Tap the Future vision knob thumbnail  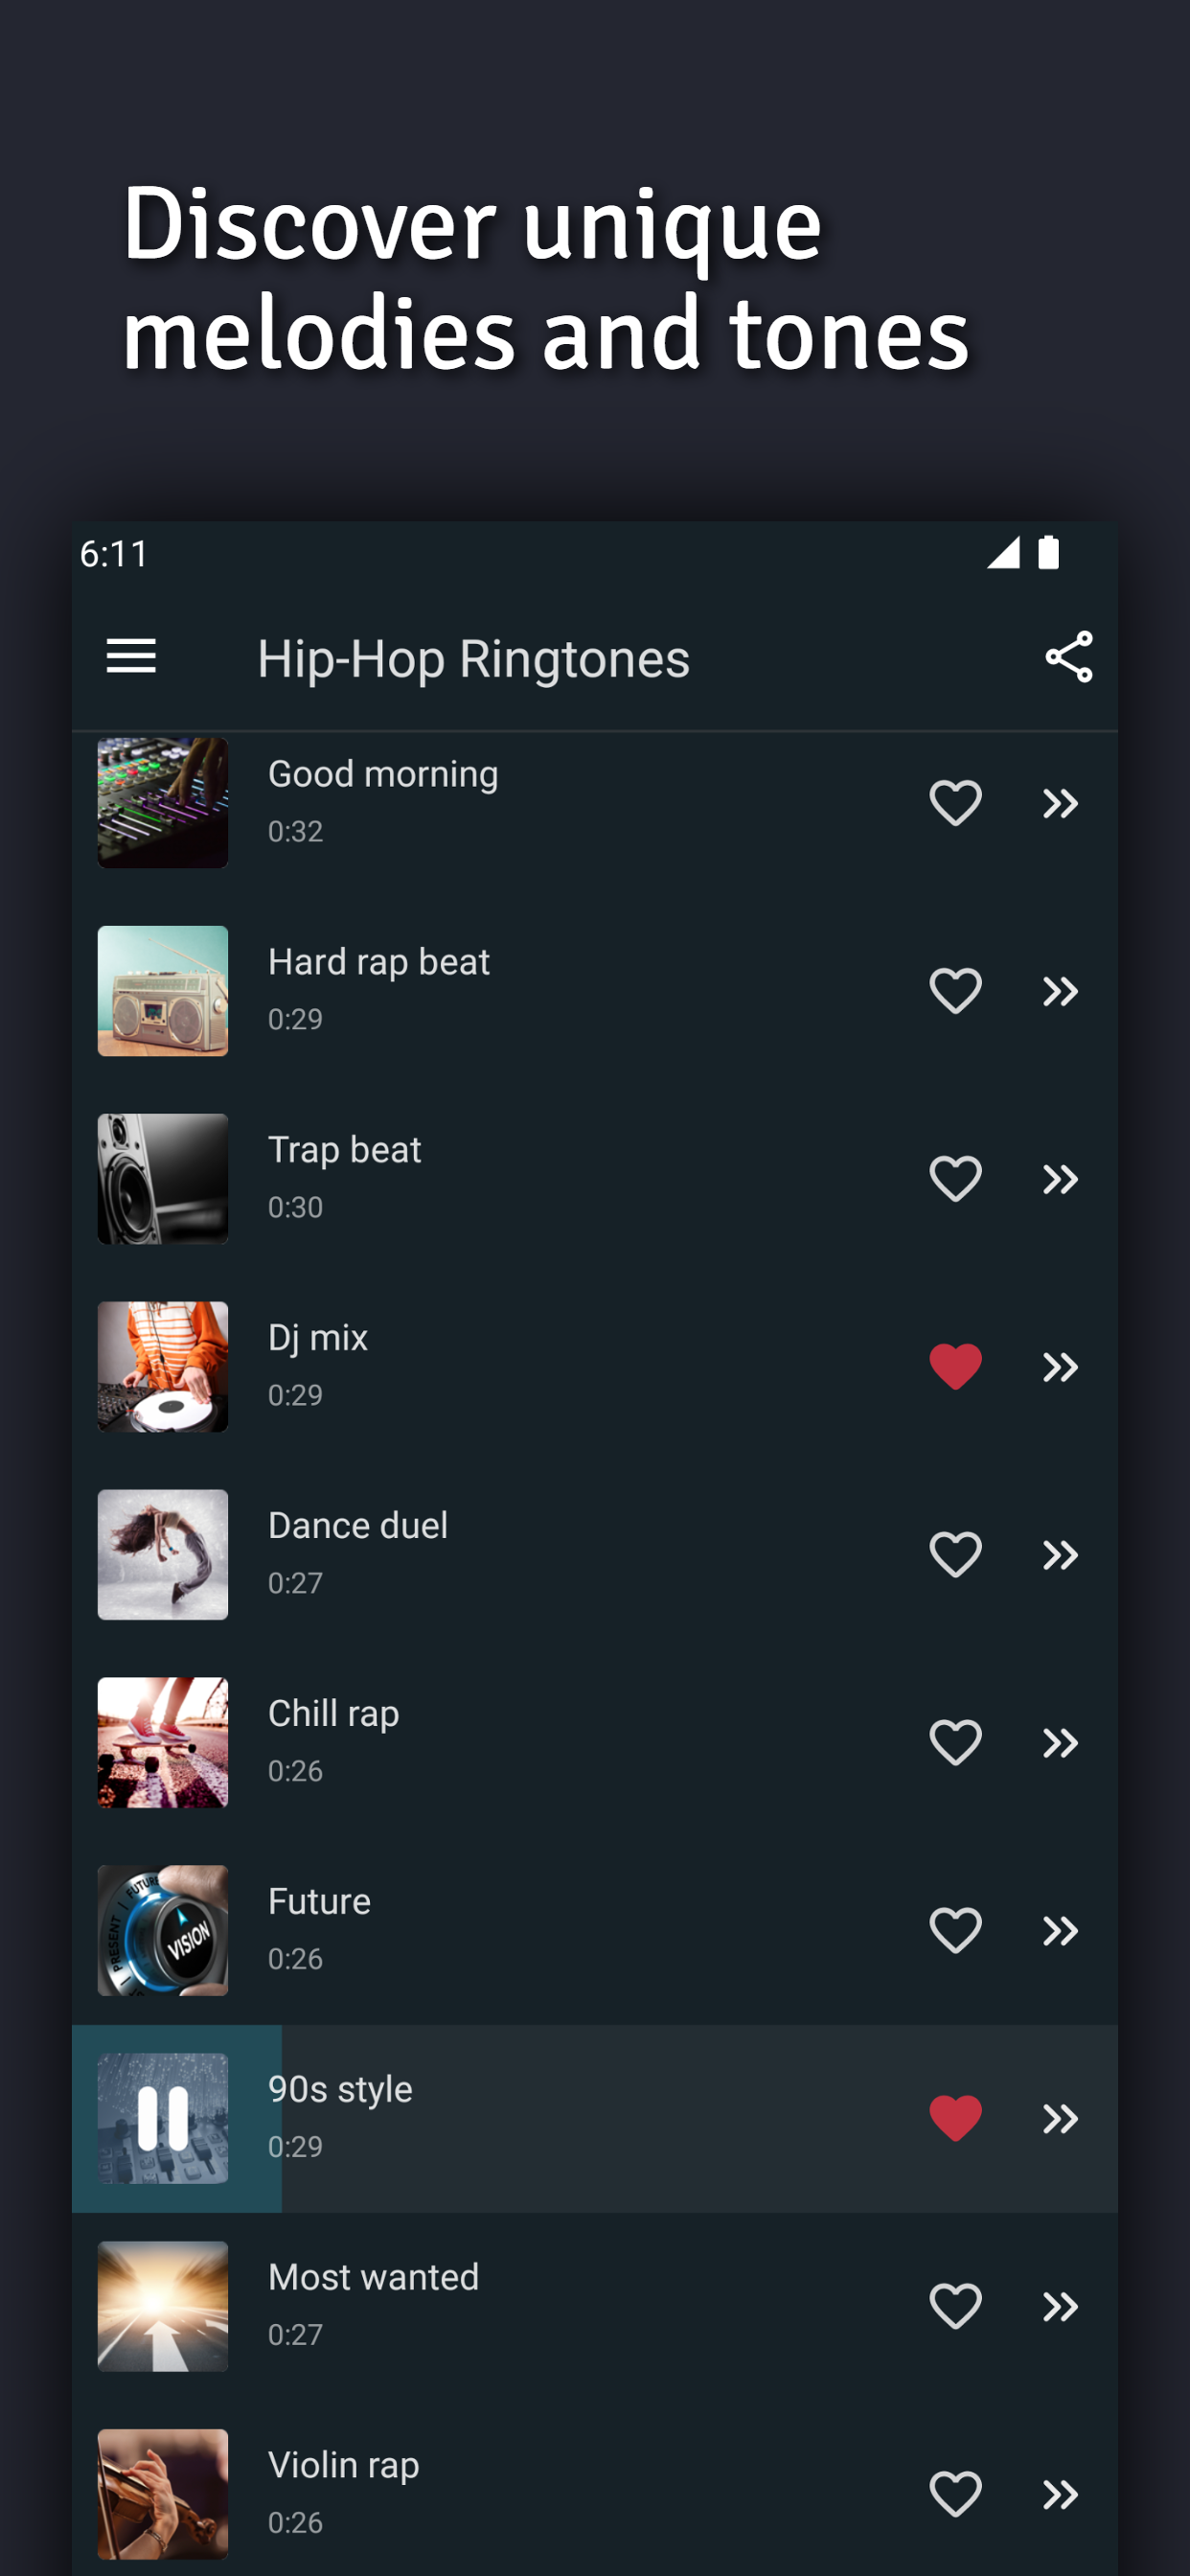pyautogui.click(x=163, y=1930)
